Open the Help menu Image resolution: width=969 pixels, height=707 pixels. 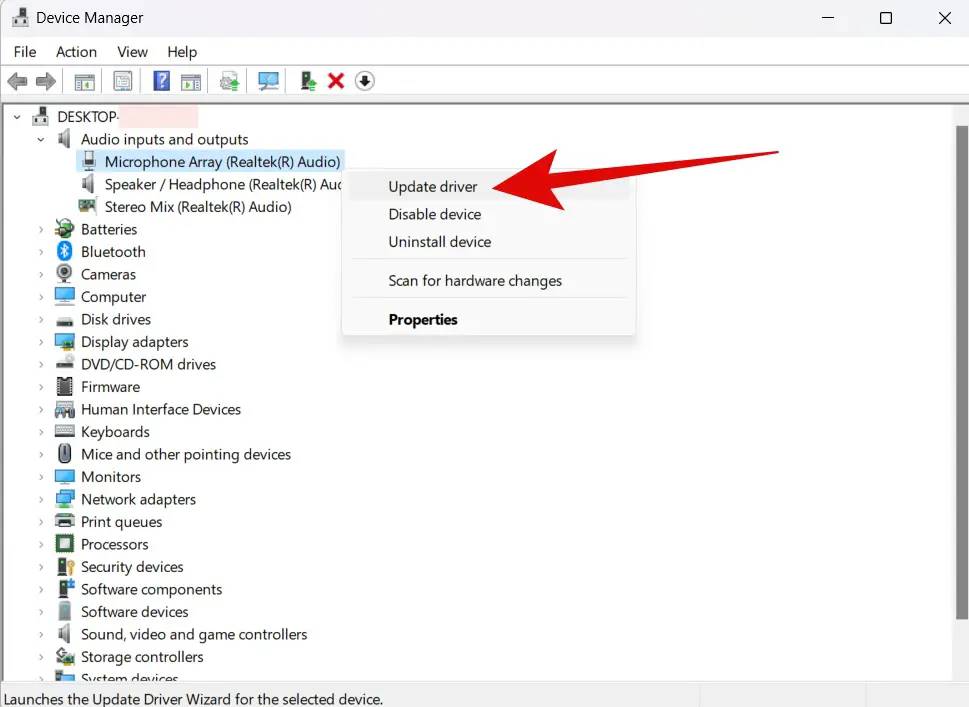pos(182,52)
